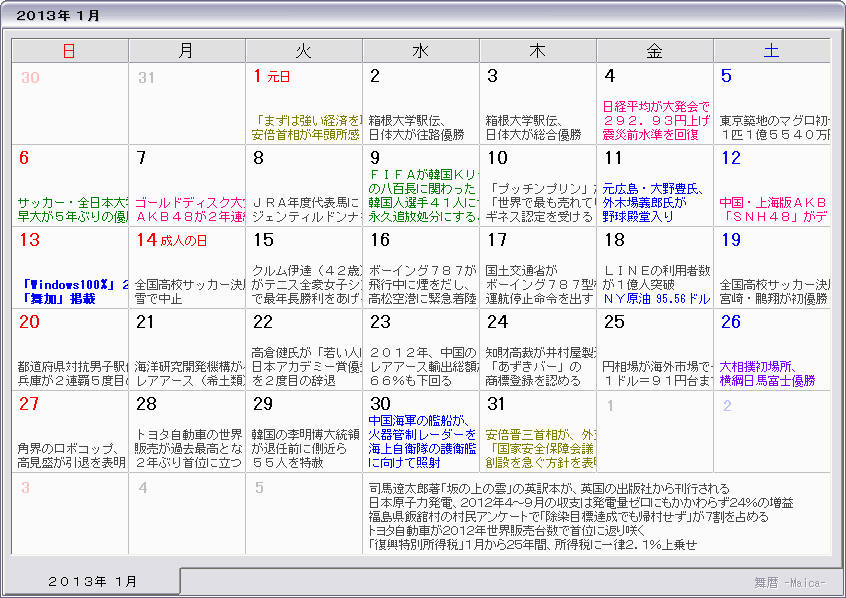This screenshot has height=598, width=846.
Task: Open the January 5 東京築地のマグロ entry
Action: (775, 128)
